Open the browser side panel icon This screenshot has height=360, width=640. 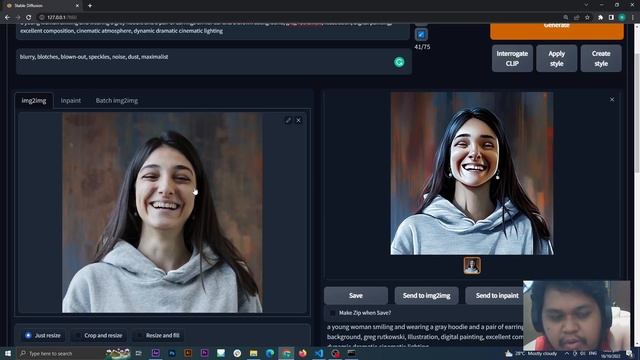click(x=611, y=17)
